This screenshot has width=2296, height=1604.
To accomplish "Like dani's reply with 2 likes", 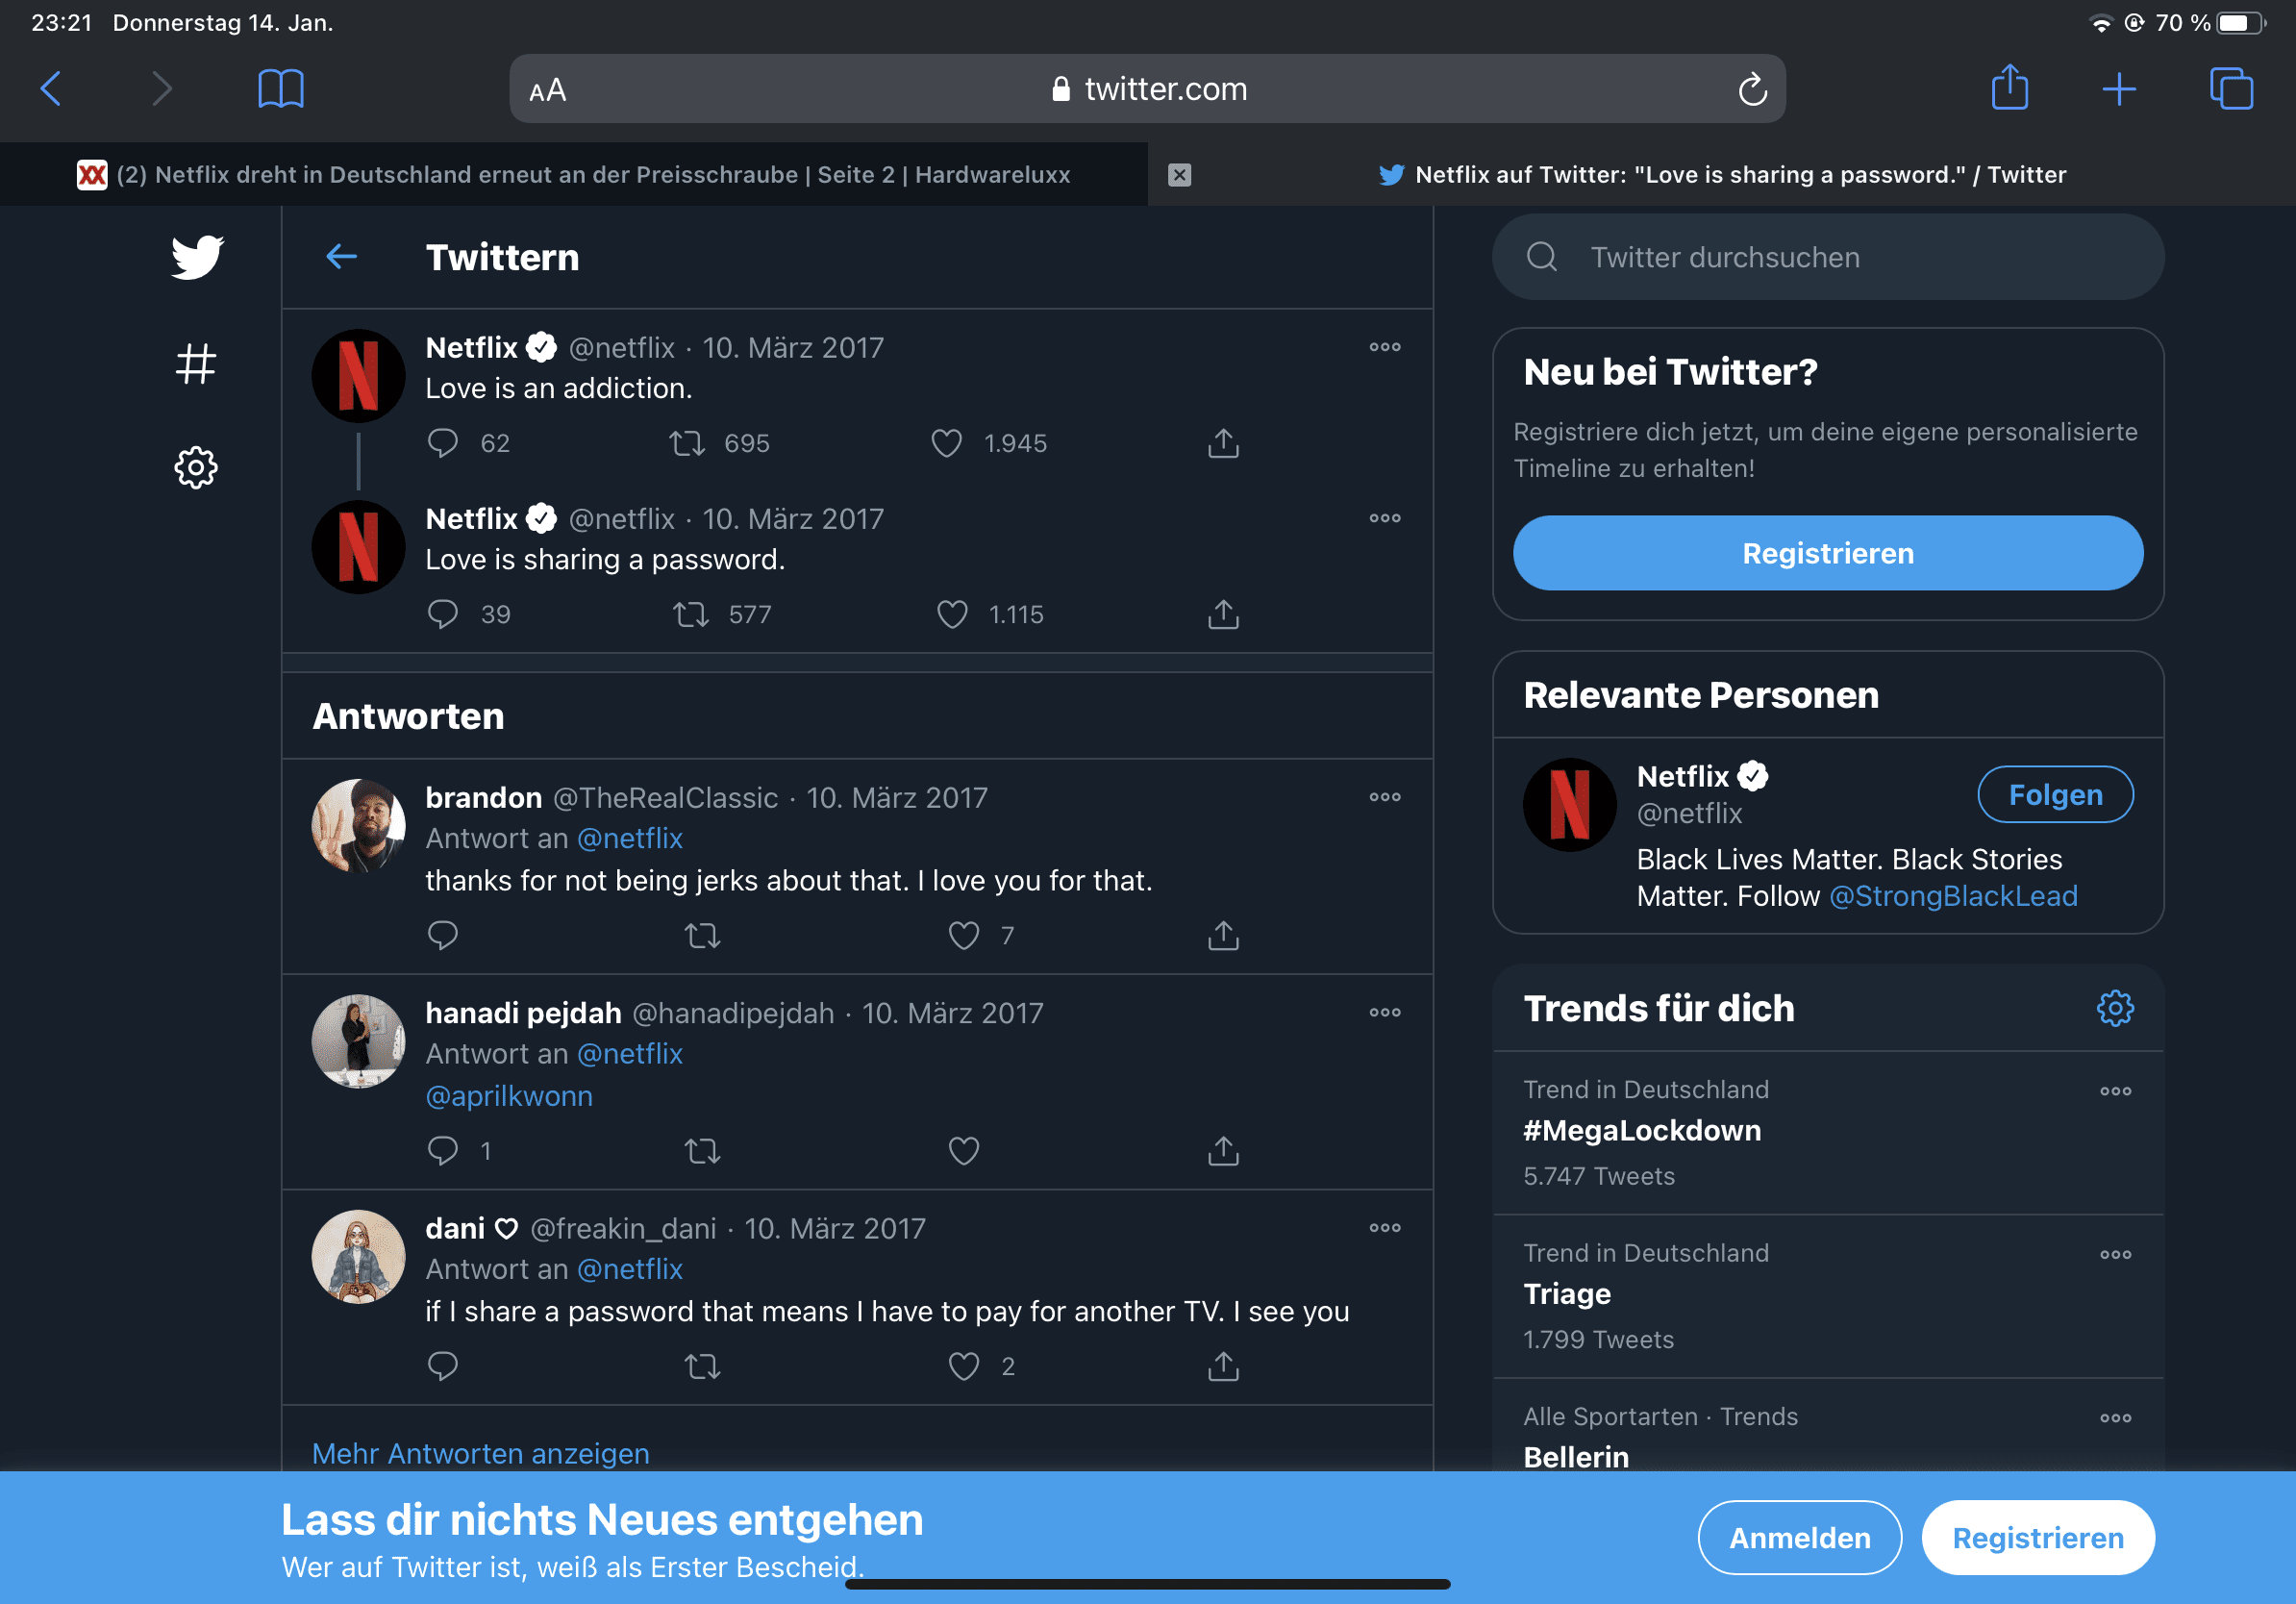I will coord(963,1365).
